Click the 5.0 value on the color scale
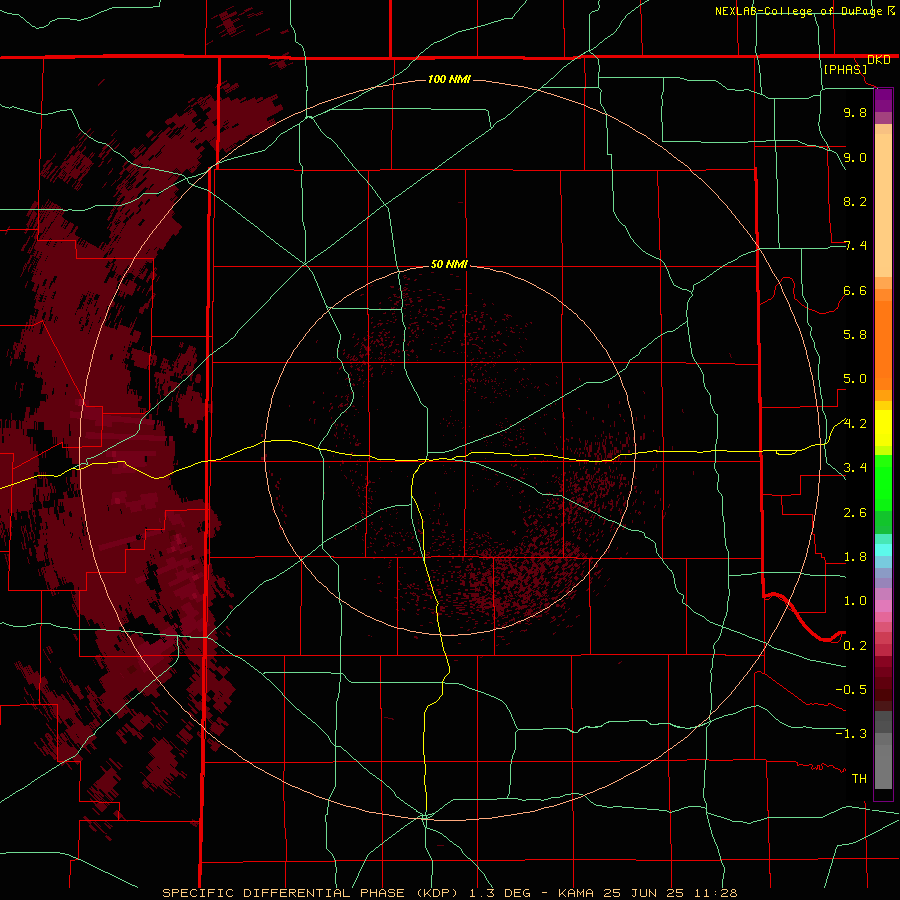 coord(855,379)
